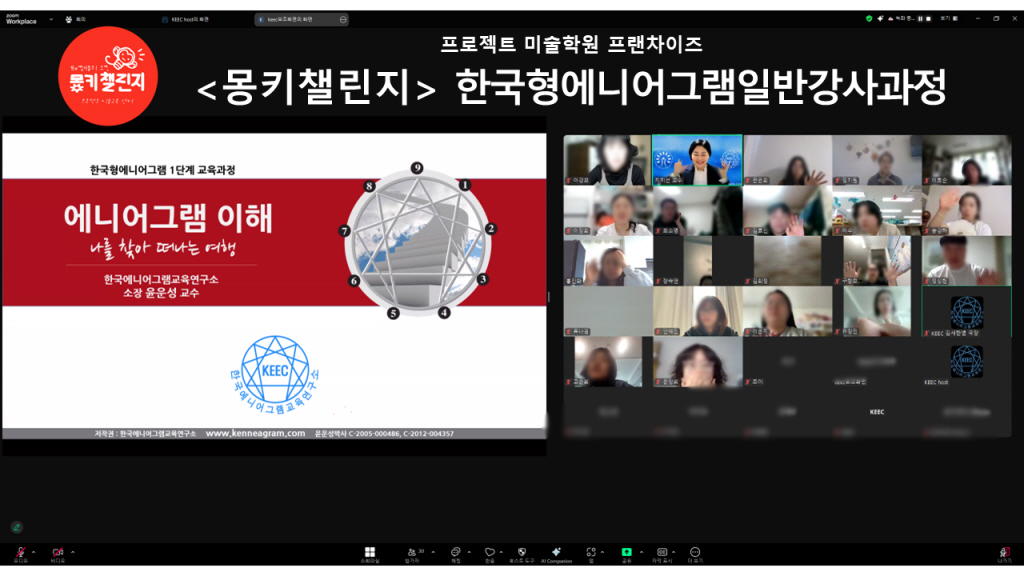Switch to the 회의 meeting tab
Screen dimensions: 1024x576
(76, 20)
